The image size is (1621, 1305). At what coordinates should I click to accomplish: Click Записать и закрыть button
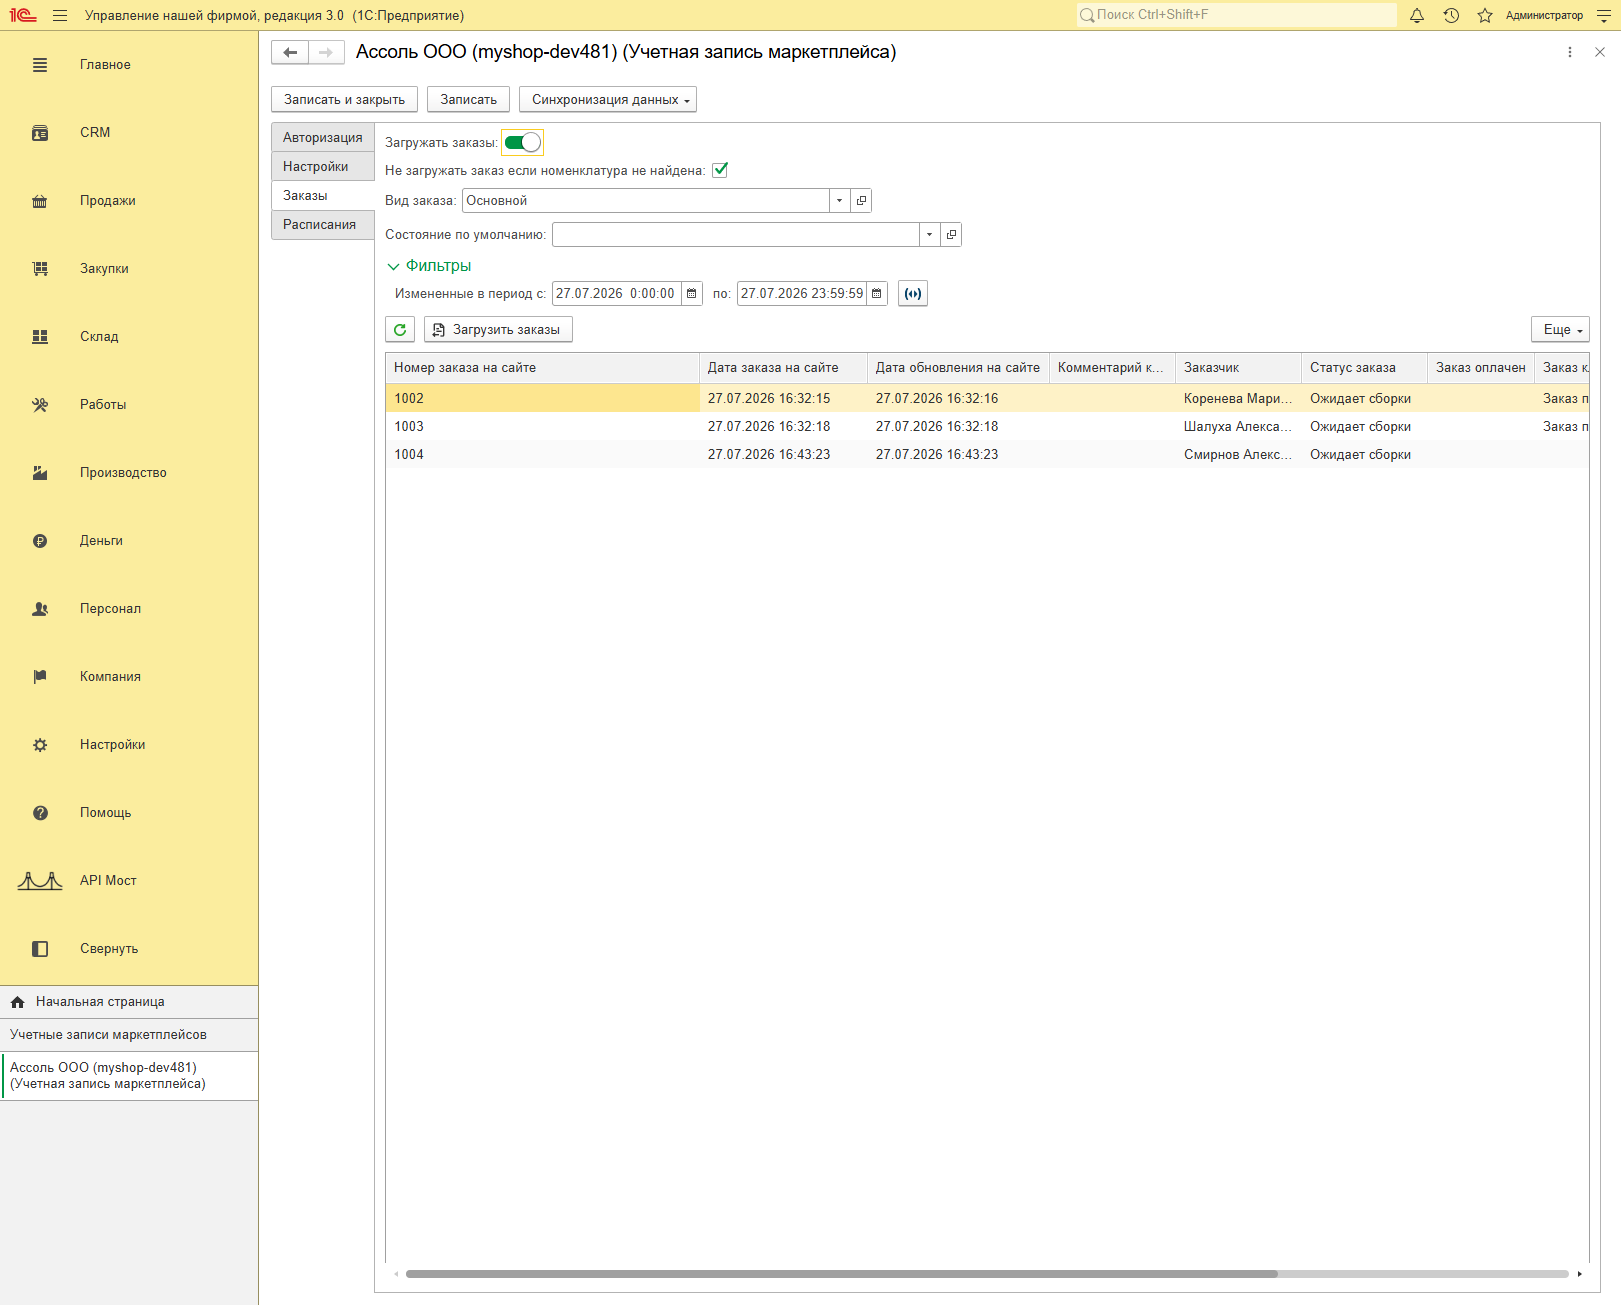point(344,99)
